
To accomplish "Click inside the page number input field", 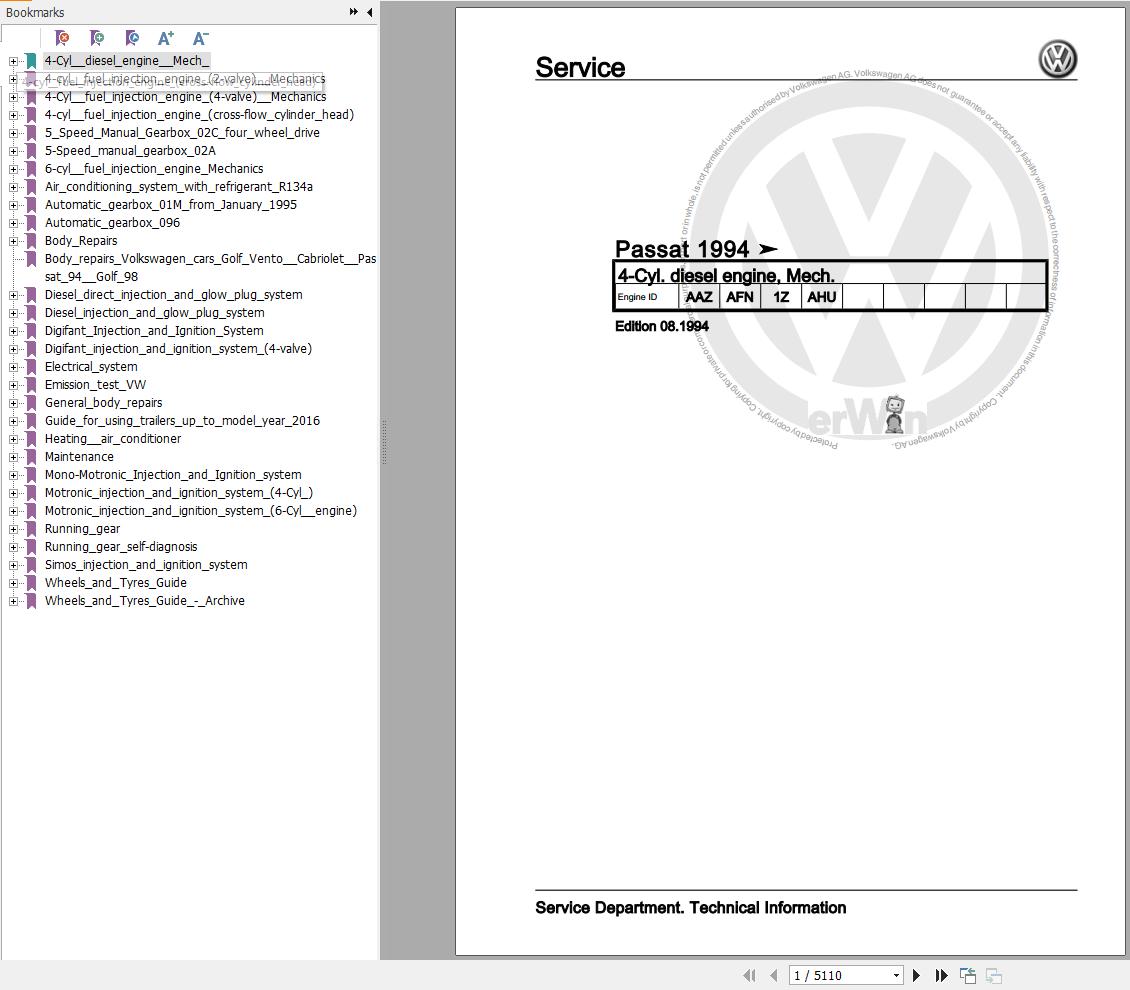I will point(830,975).
